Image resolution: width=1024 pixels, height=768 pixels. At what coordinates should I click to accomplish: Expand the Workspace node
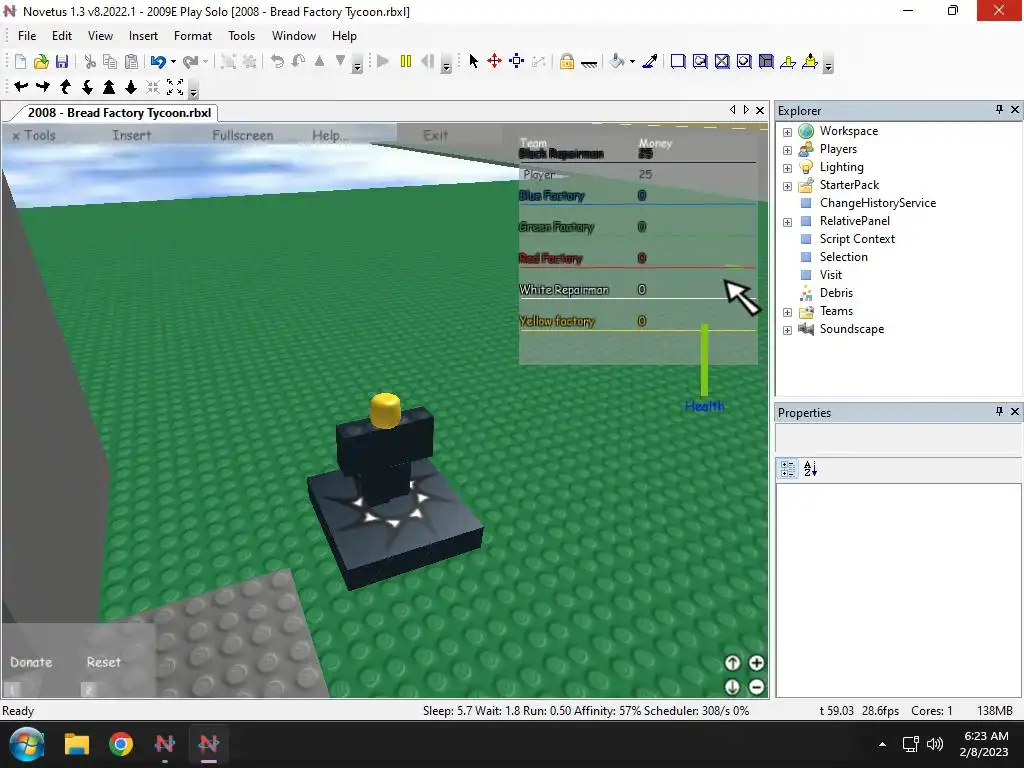pos(787,132)
